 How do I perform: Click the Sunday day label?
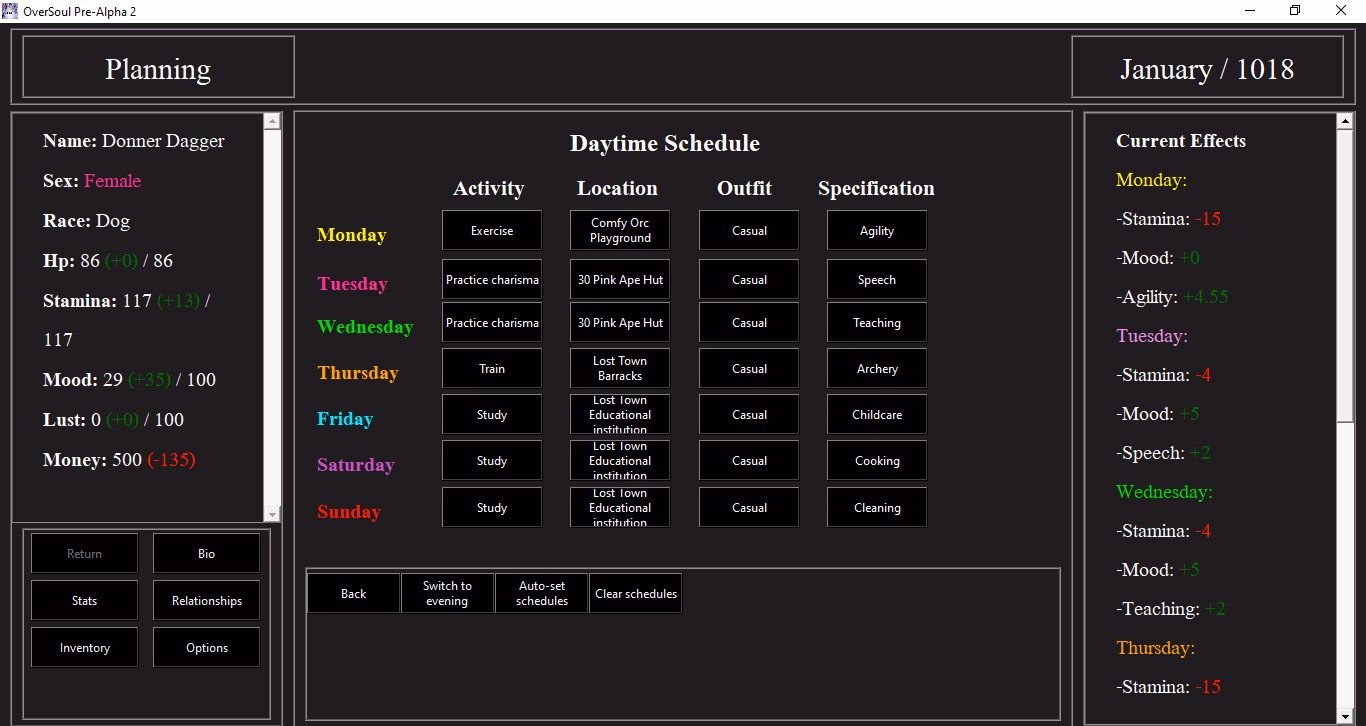point(349,512)
